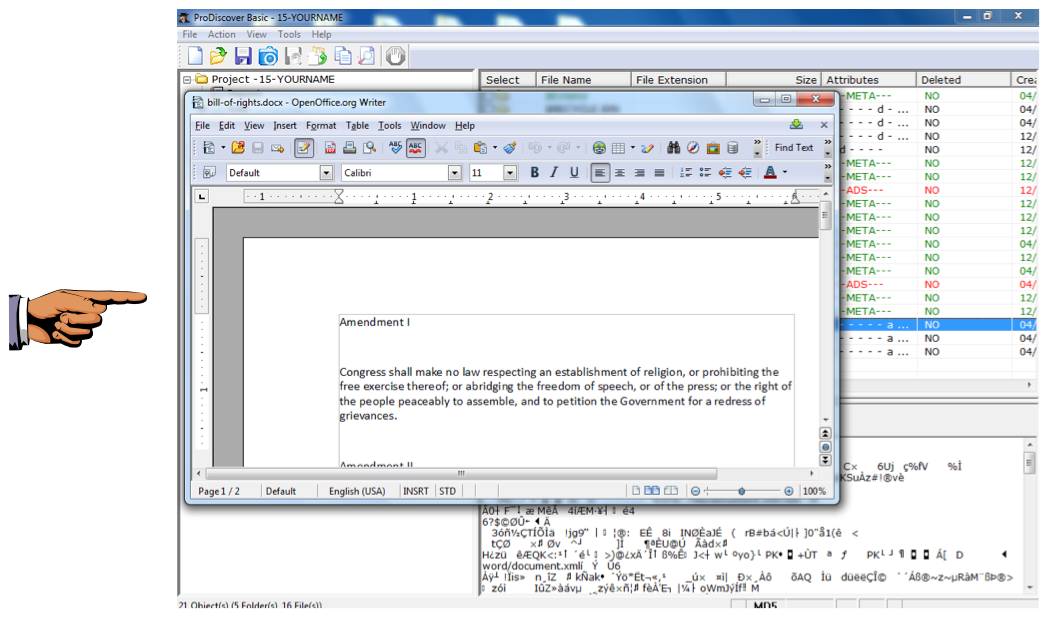
Task: Set Align Left in Writer
Action: pos(600,173)
